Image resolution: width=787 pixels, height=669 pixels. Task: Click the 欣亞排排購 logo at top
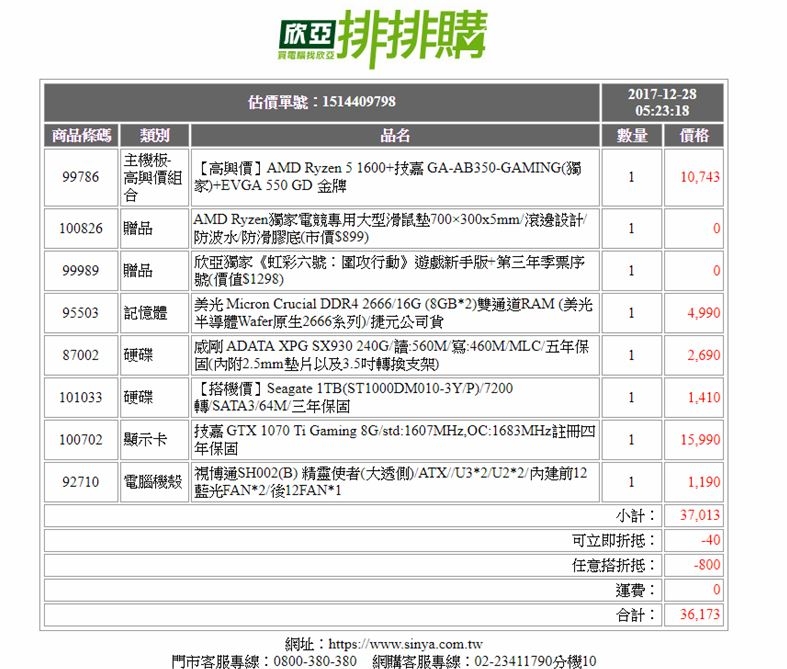pos(383,38)
